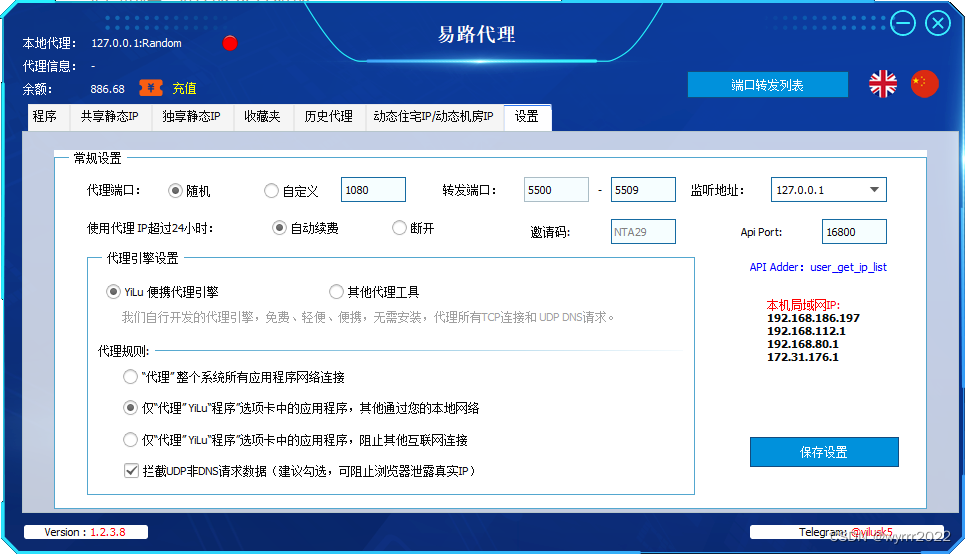Open the 程序 tab
This screenshot has width=967, height=554.
point(44,117)
